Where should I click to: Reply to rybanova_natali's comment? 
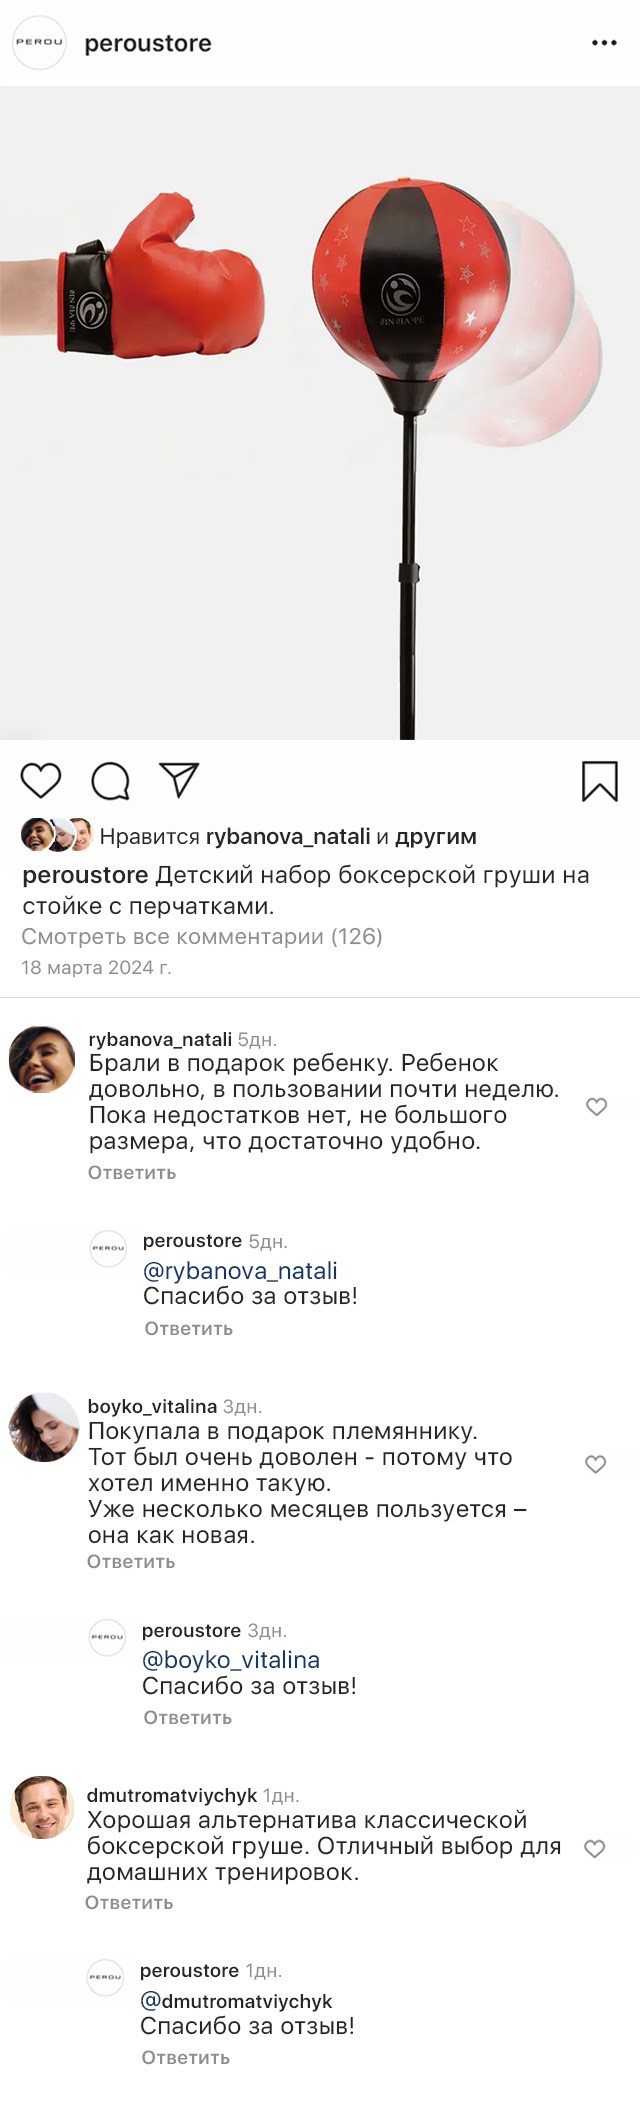132,1172
